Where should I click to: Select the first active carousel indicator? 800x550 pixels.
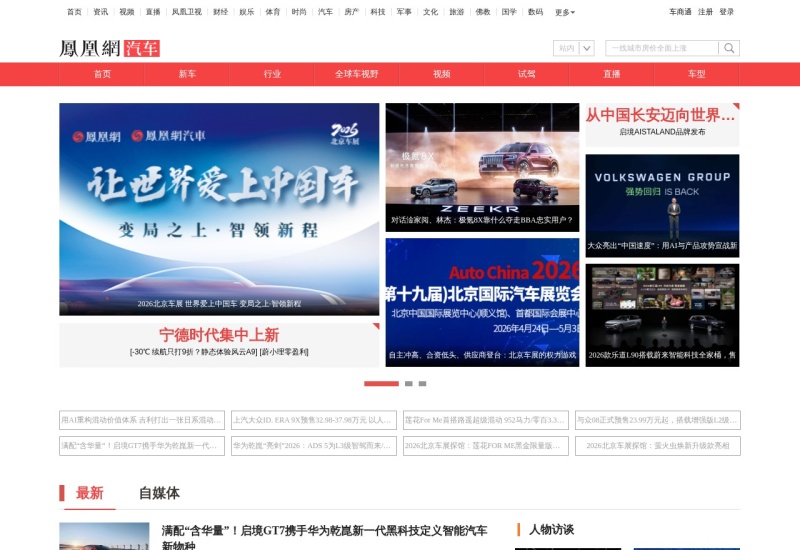(x=381, y=384)
